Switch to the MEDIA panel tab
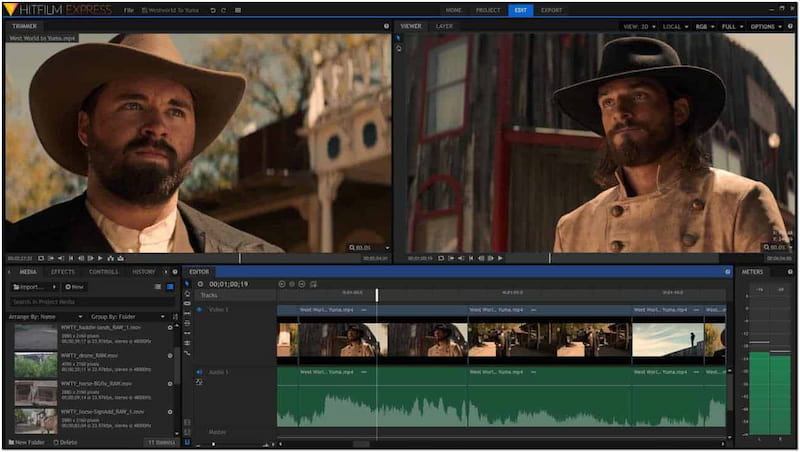 click(28, 272)
